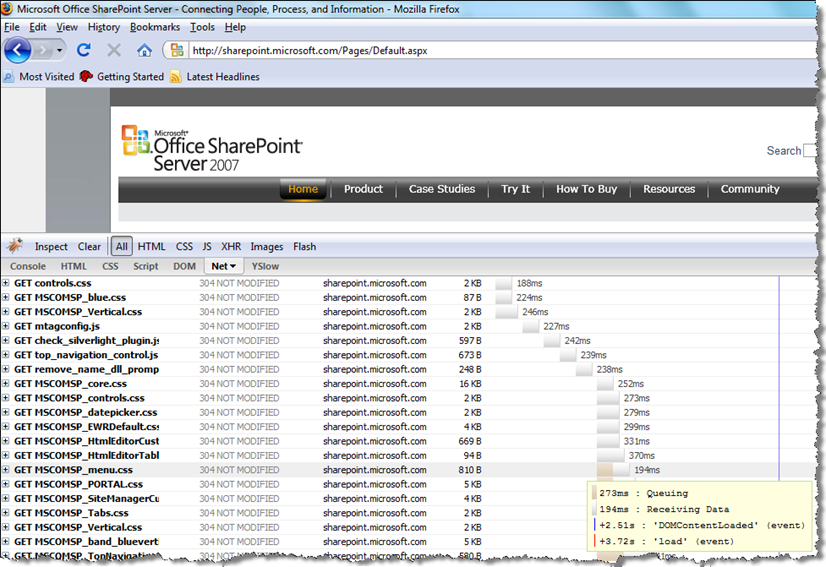Expand the GET MSCOMSP_Tabs.css request
Image resolution: width=826 pixels, height=567 pixels.
pos(6,513)
